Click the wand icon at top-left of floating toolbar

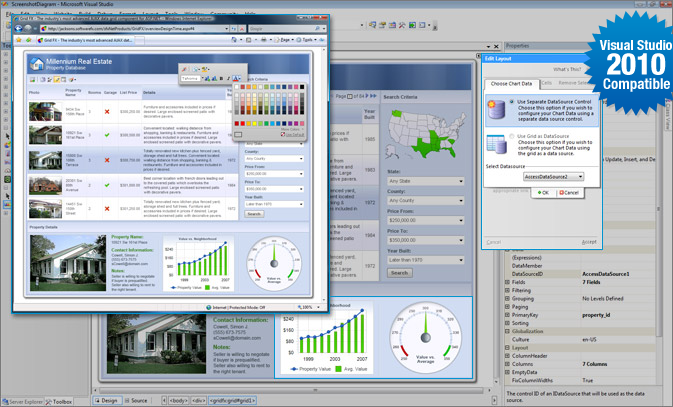point(184,69)
